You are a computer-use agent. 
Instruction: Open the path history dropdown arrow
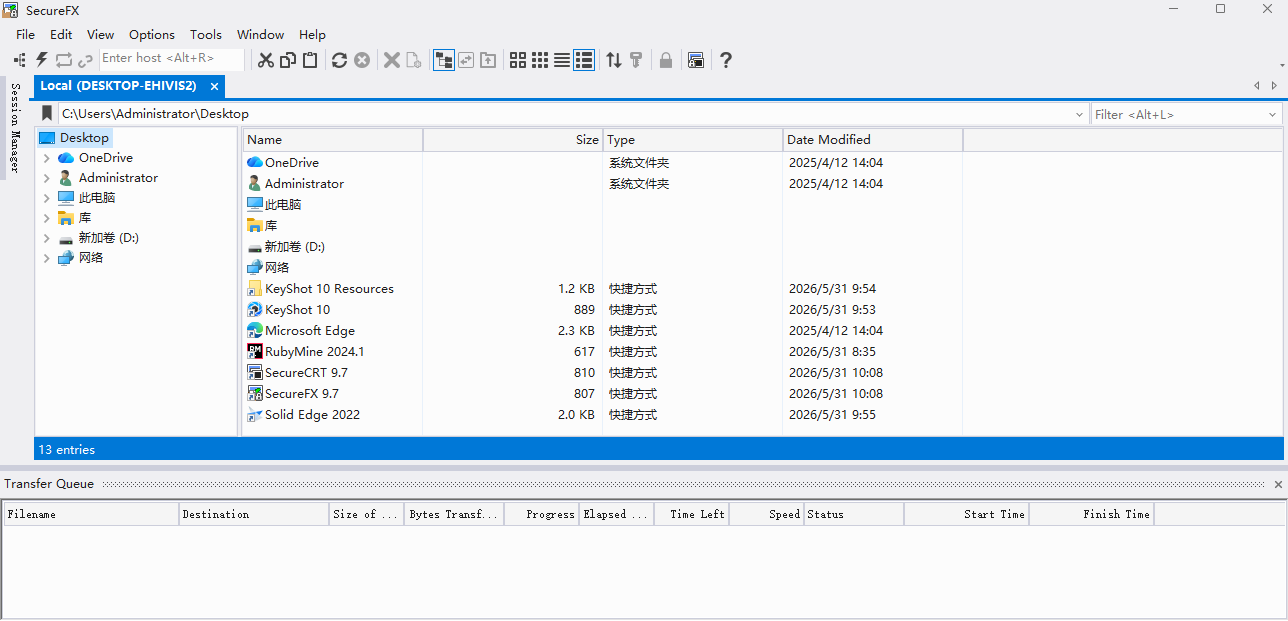(1079, 115)
